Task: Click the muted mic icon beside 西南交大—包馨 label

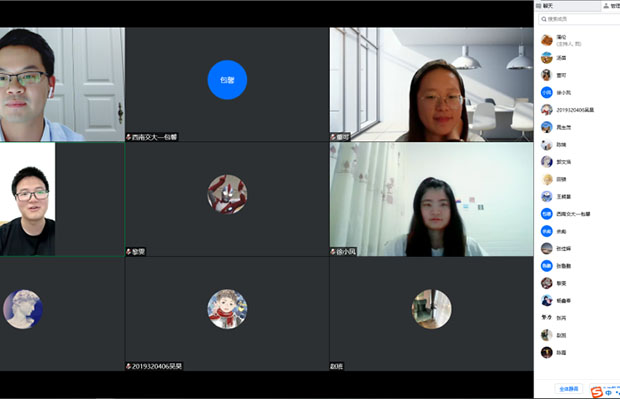Action: point(128,137)
